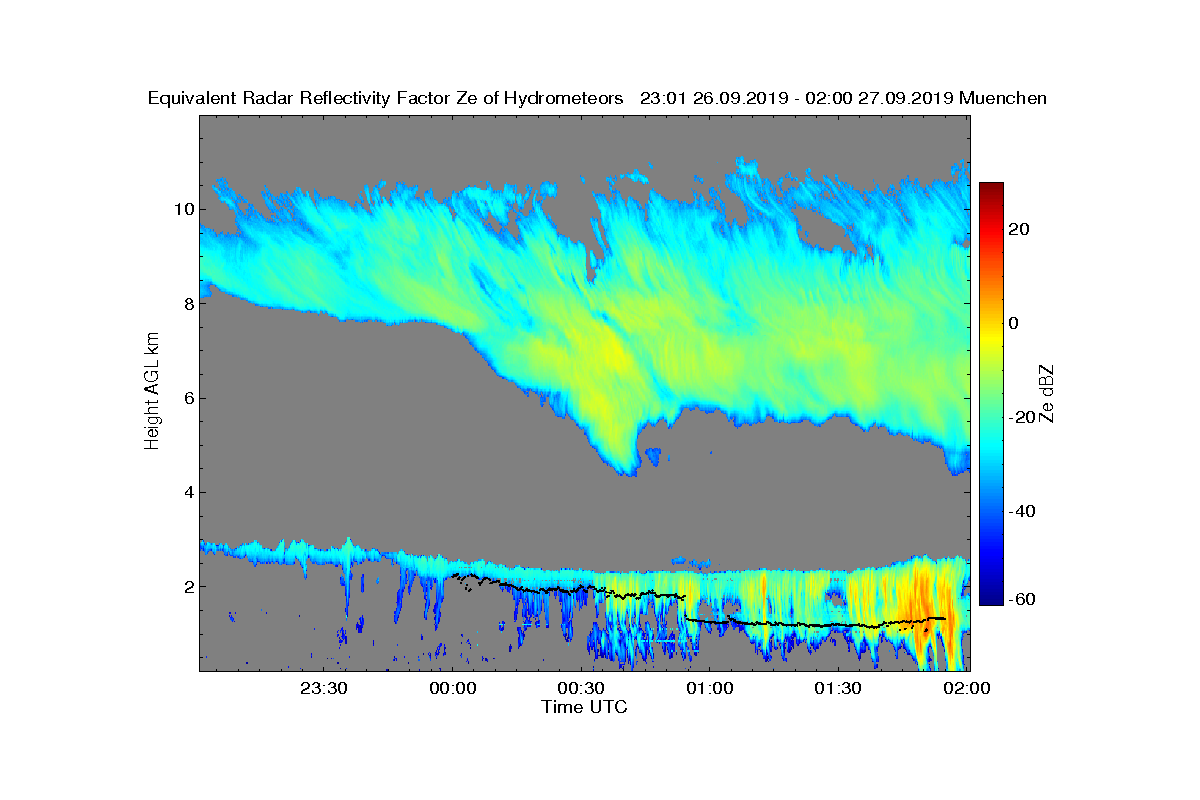
Task: Click the 'Height AGL km' axis label
Action: 152,392
